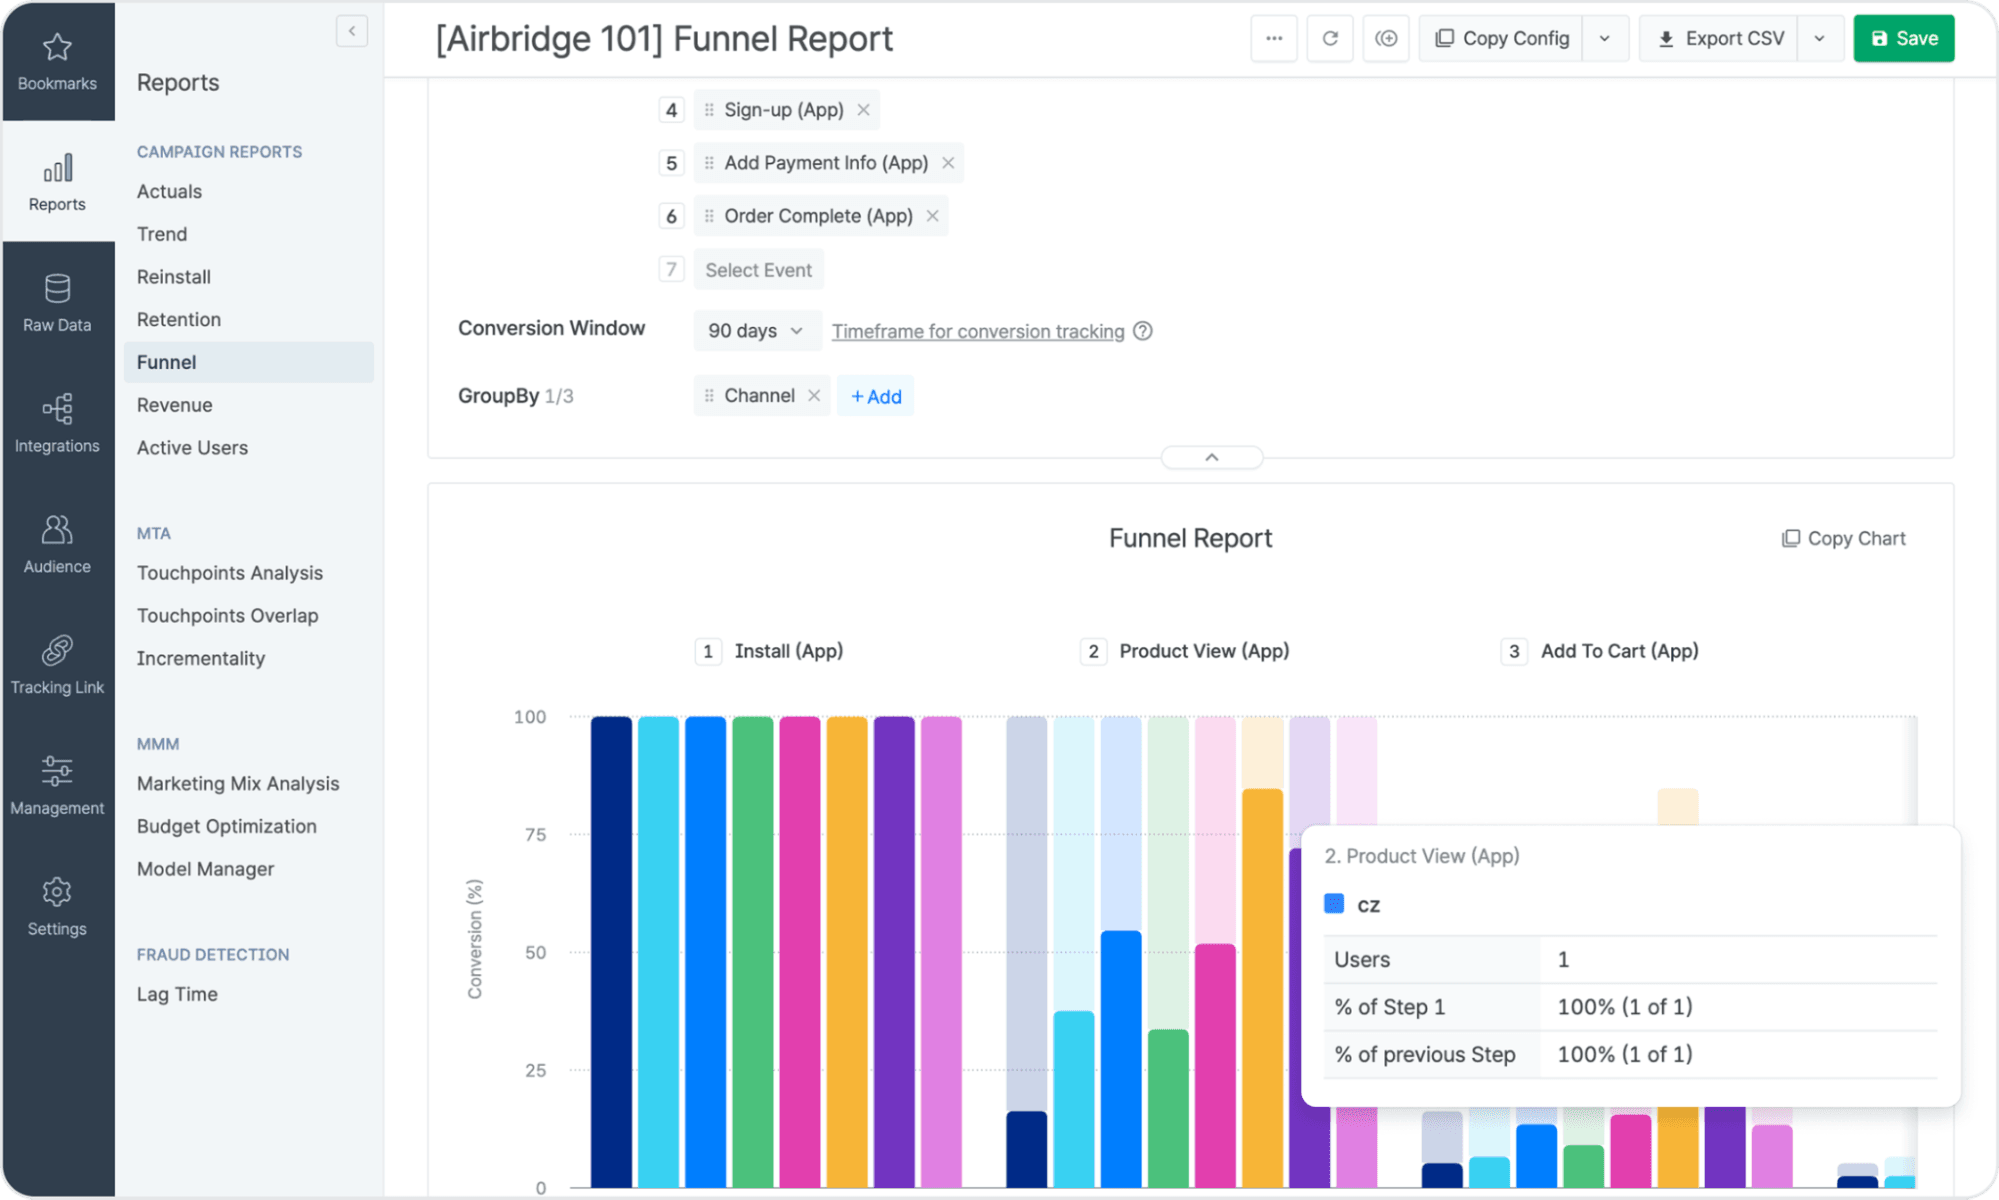Screen dimensions: 1999x1200
Task: Remove the Add Payment Info App event
Action: [x=950, y=163]
